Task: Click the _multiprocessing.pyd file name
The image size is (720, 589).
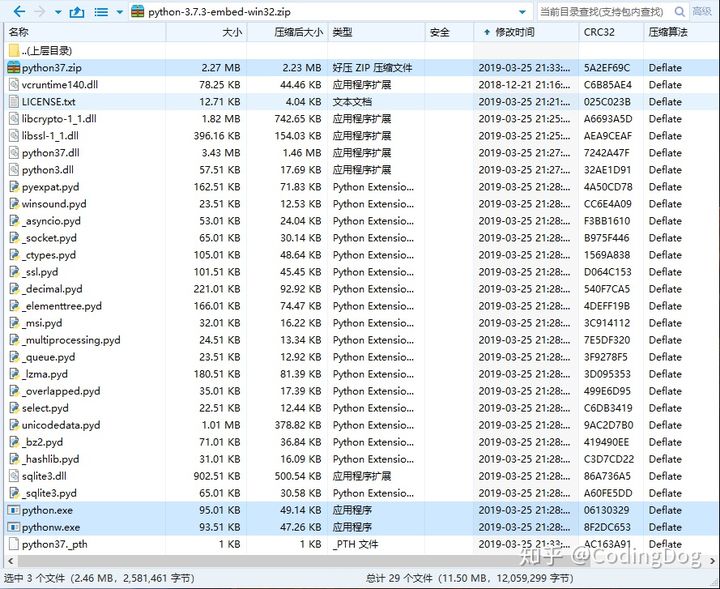Action: (71, 340)
